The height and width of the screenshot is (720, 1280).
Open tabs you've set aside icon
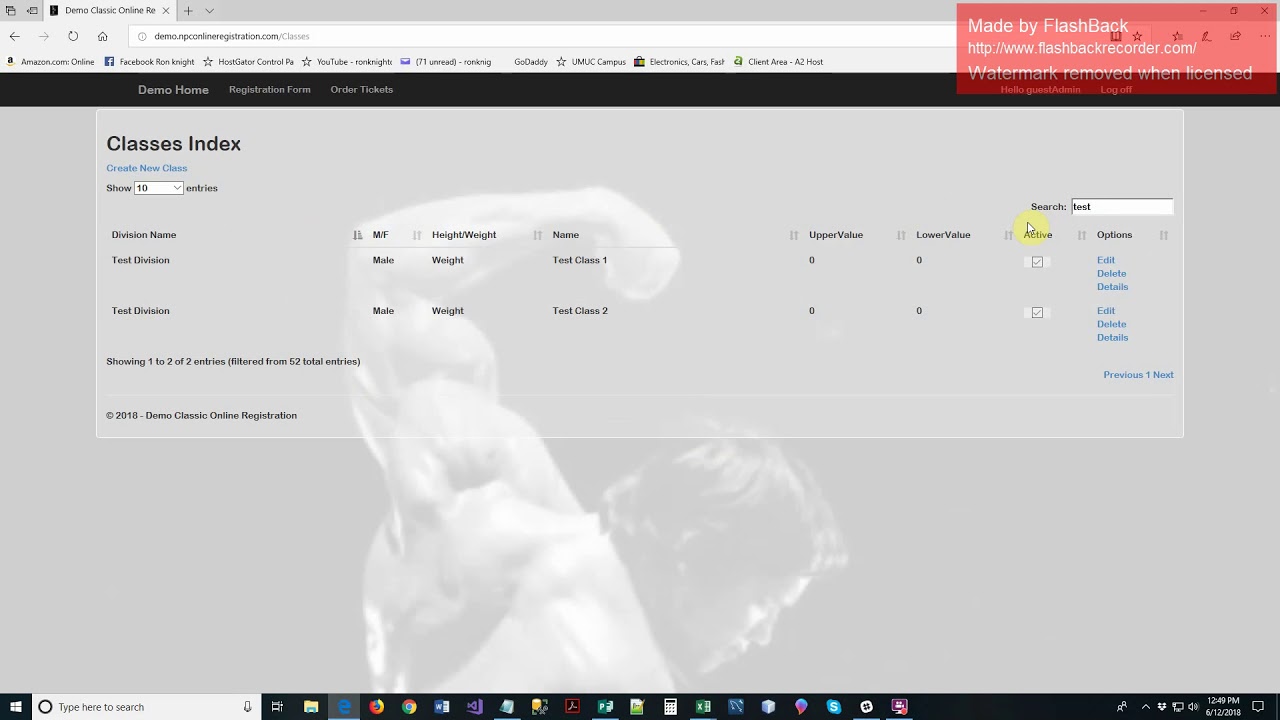(x=11, y=10)
